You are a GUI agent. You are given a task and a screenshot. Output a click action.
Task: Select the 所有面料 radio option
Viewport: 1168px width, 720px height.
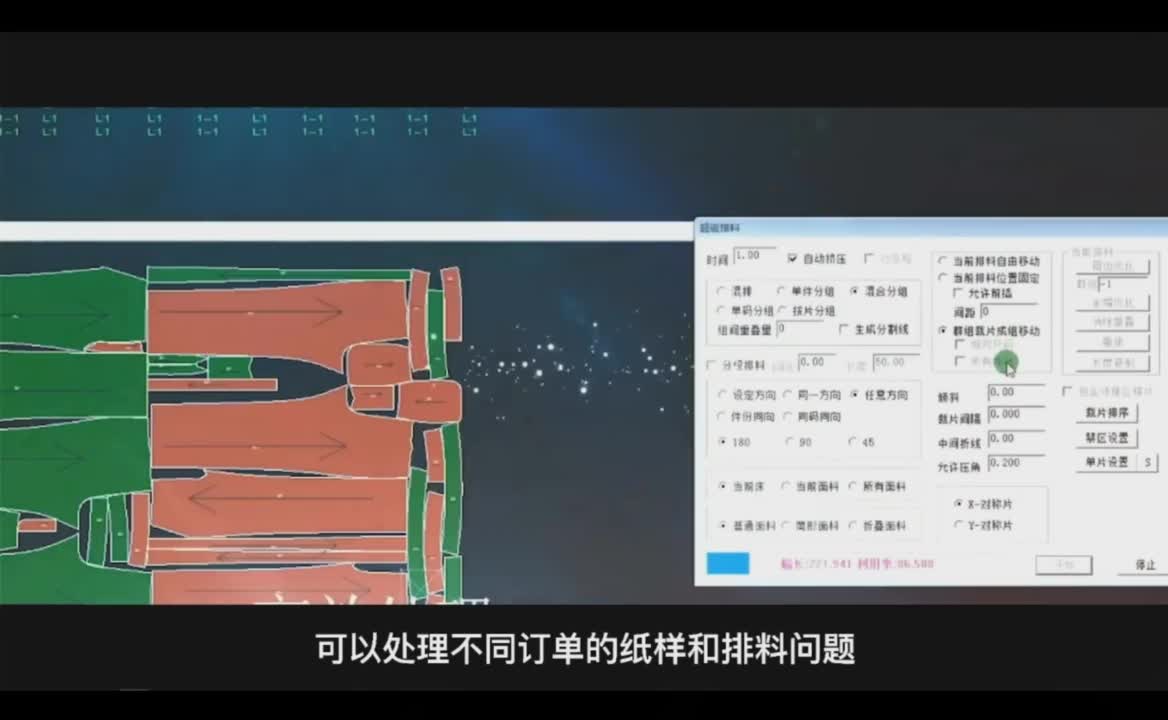(852, 487)
